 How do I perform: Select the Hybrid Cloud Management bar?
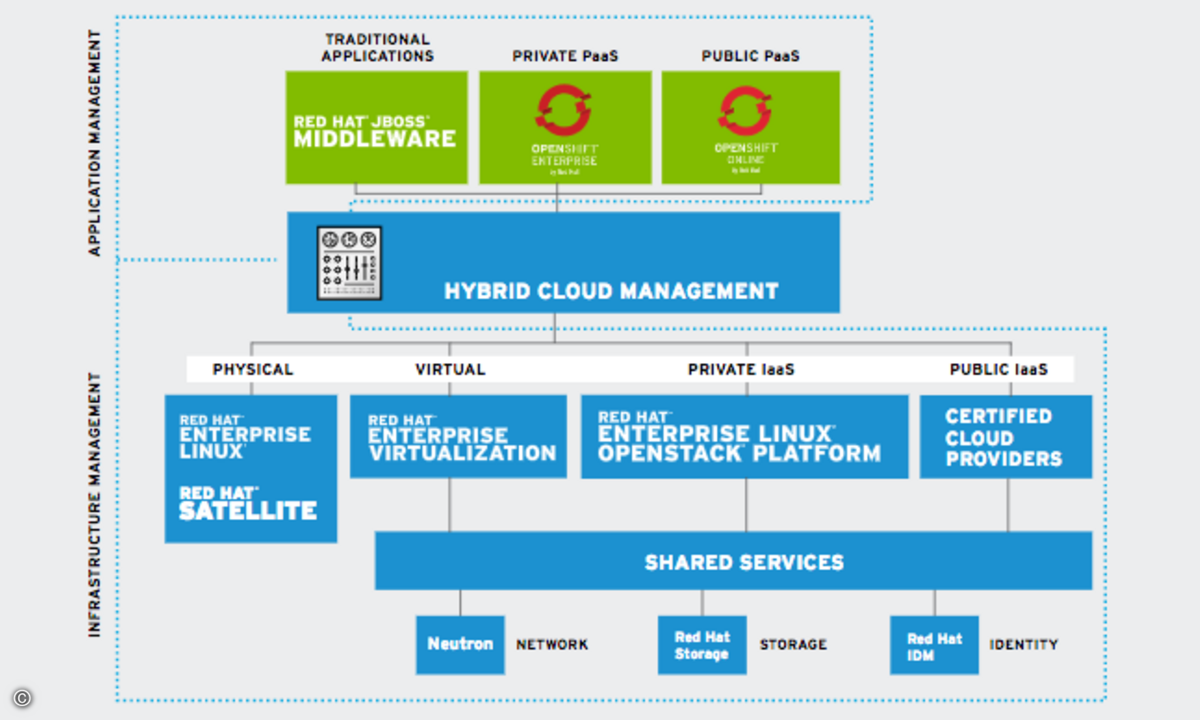tap(563, 262)
